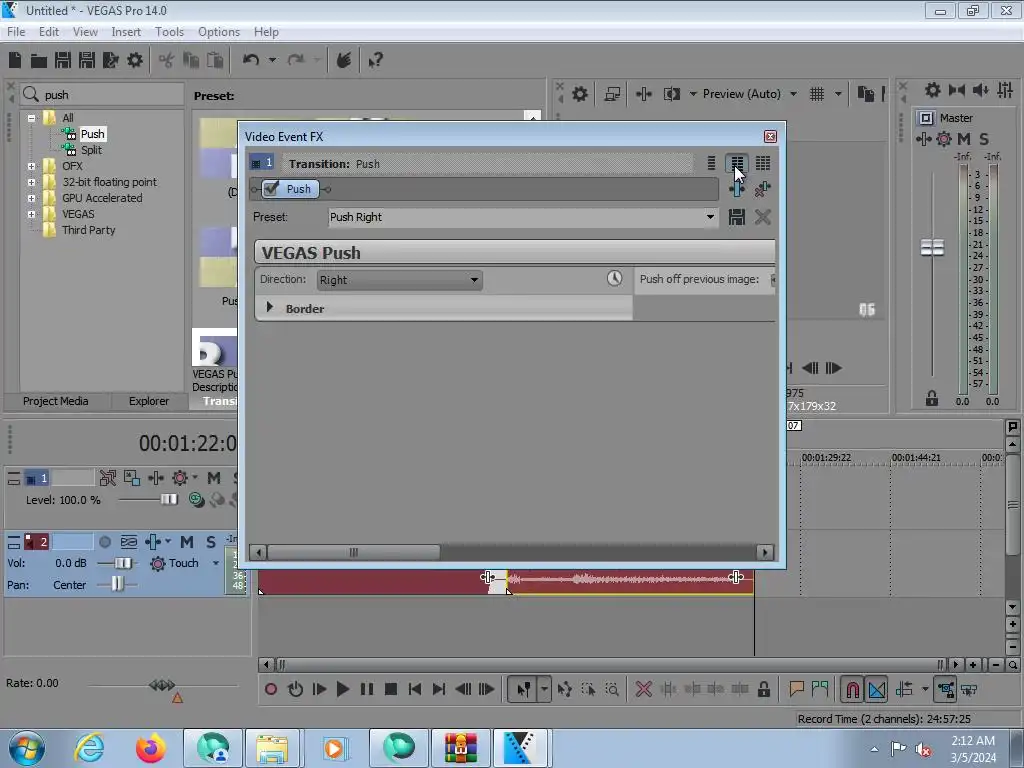This screenshot has height=768, width=1024.
Task: Lock Master fader channels padlock
Action: tap(932, 398)
